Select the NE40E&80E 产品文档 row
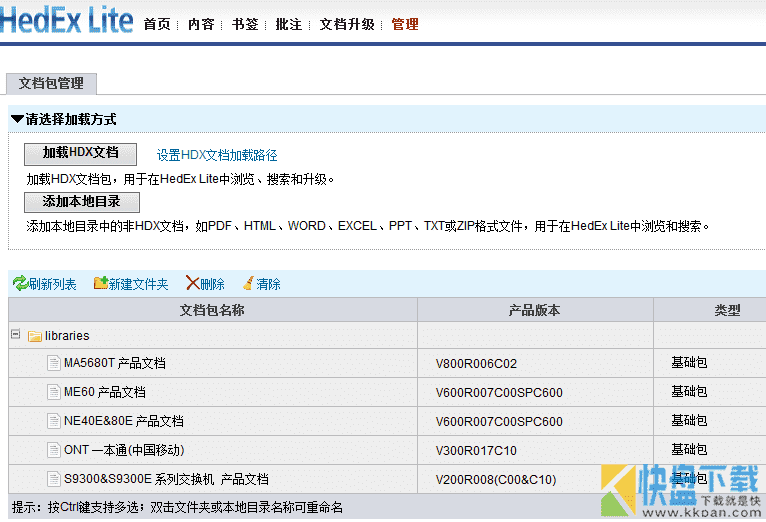This screenshot has height=522, width=766. coord(387,421)
